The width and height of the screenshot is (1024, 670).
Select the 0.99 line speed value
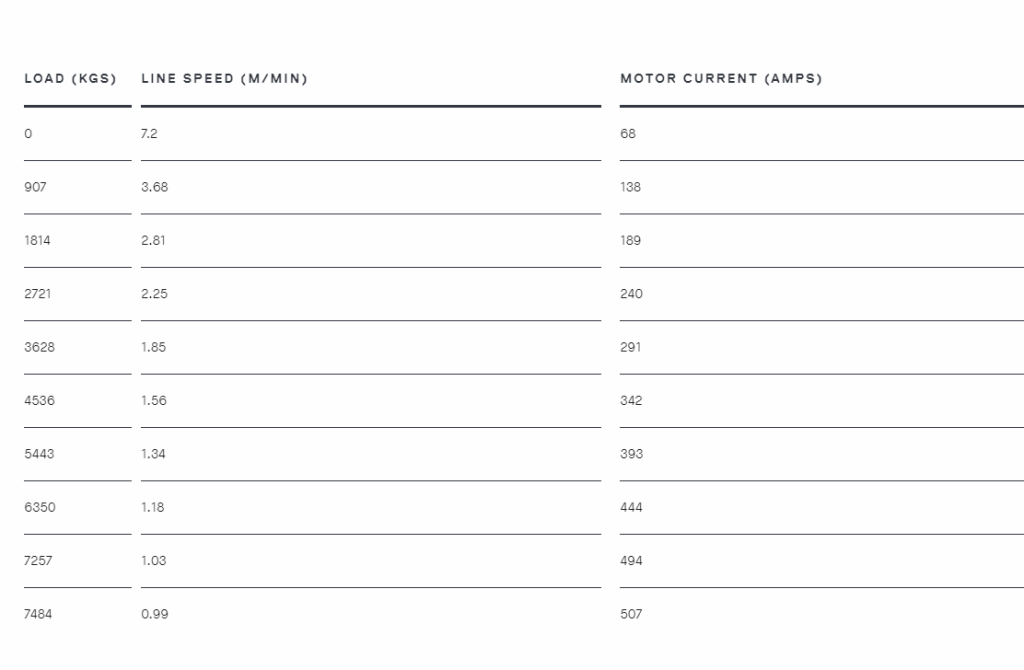click(x=155, y=614)
